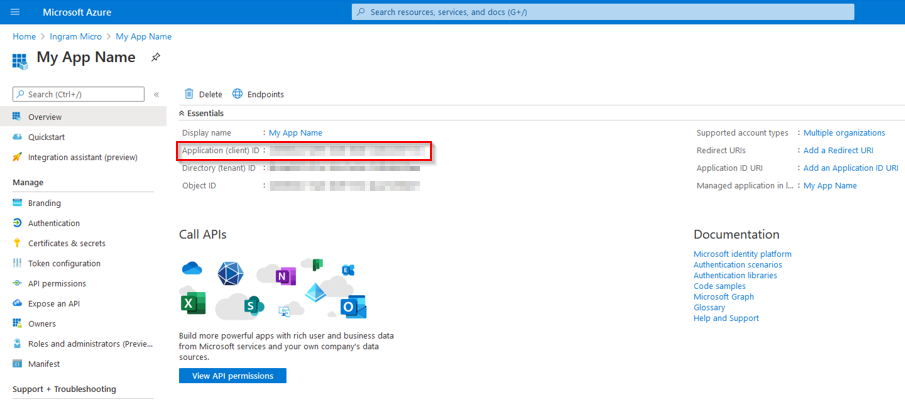Open the Code samples link
The height and width of the screenshot is (406, 905).
719,286
